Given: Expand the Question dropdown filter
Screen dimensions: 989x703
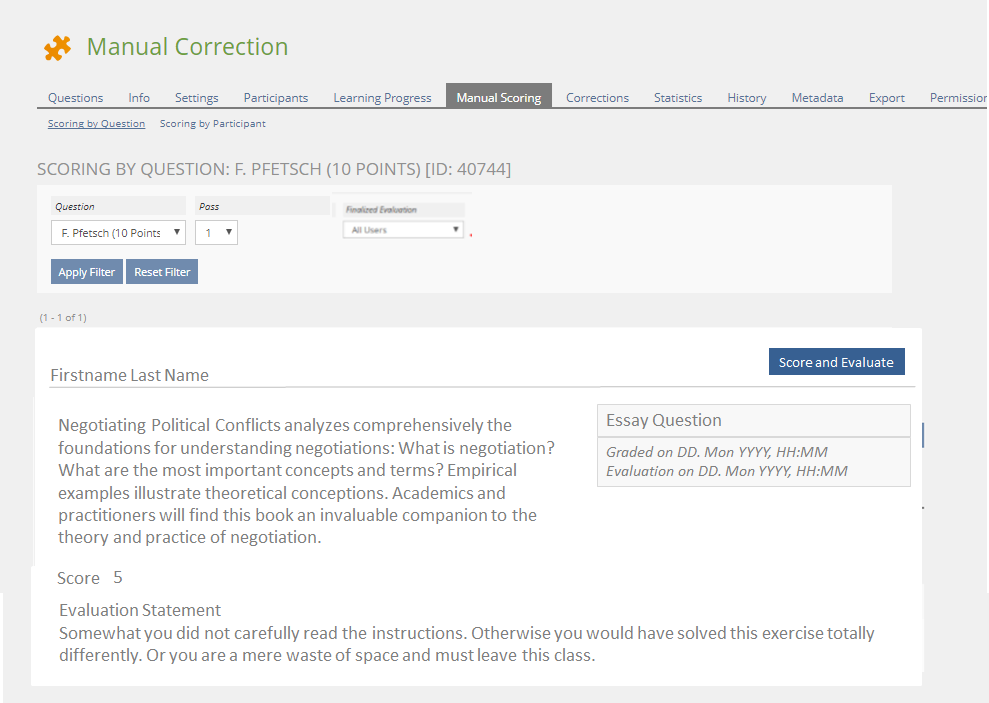Looking at the screenshot, I should click(118, 233).
